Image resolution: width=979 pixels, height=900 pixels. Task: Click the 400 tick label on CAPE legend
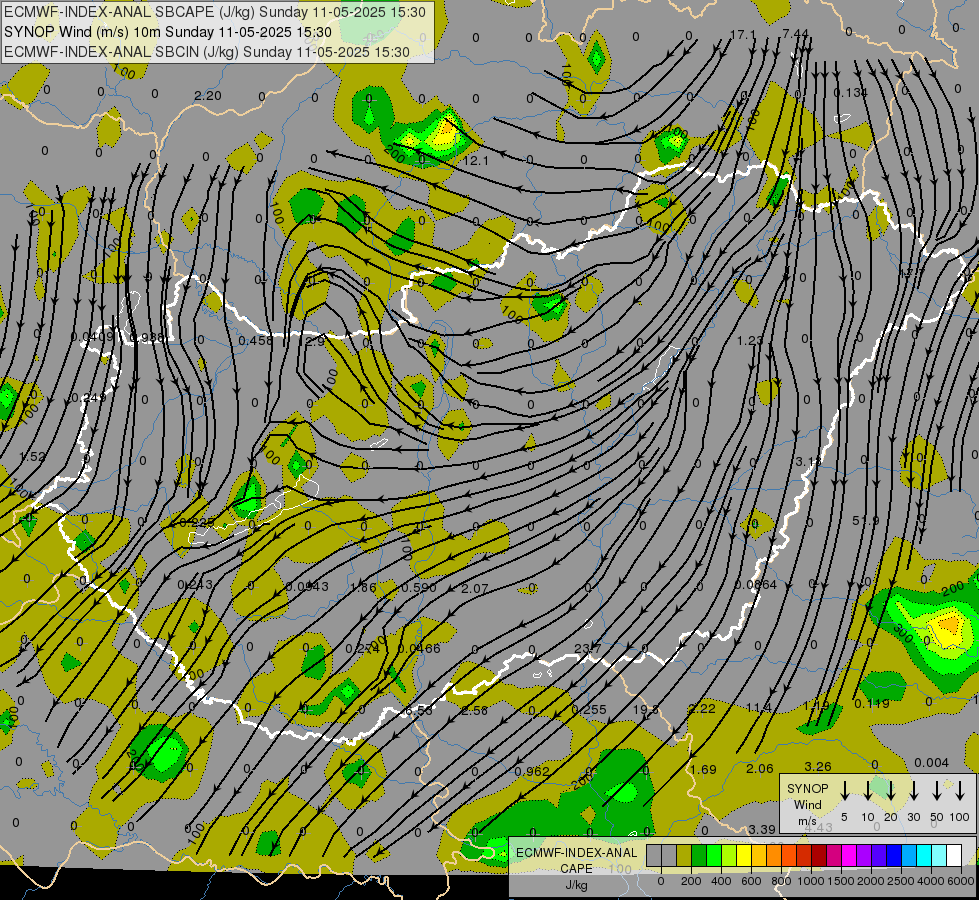click(721, 881)
